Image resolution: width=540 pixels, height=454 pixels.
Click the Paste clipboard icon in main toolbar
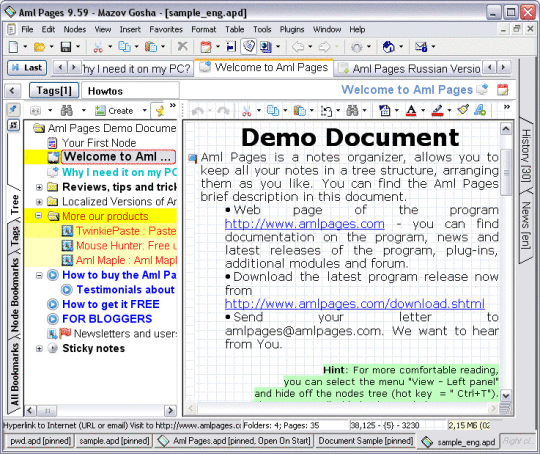pos(151,47)
